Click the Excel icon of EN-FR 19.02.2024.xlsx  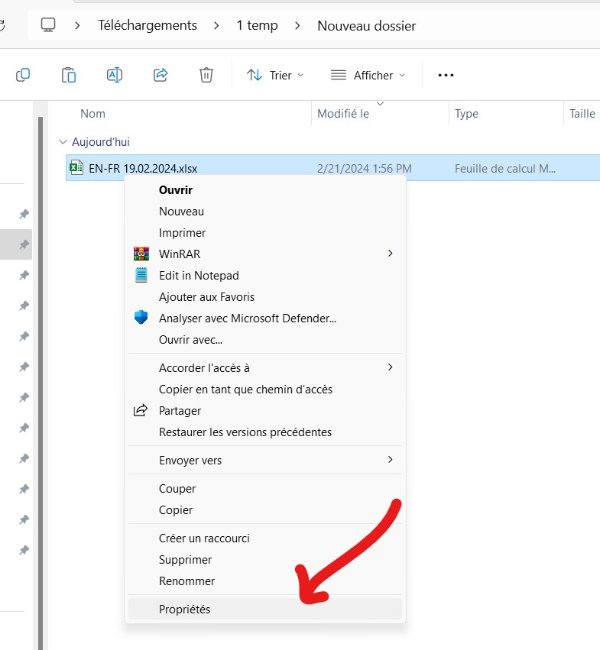click(76, 168)
